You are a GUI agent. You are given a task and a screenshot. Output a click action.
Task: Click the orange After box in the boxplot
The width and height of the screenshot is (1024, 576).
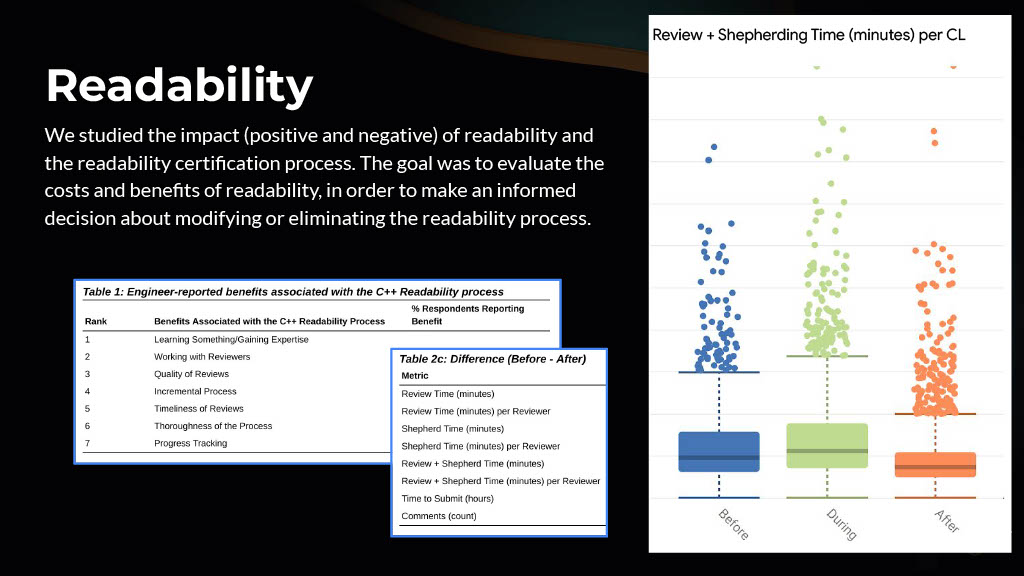935,464
